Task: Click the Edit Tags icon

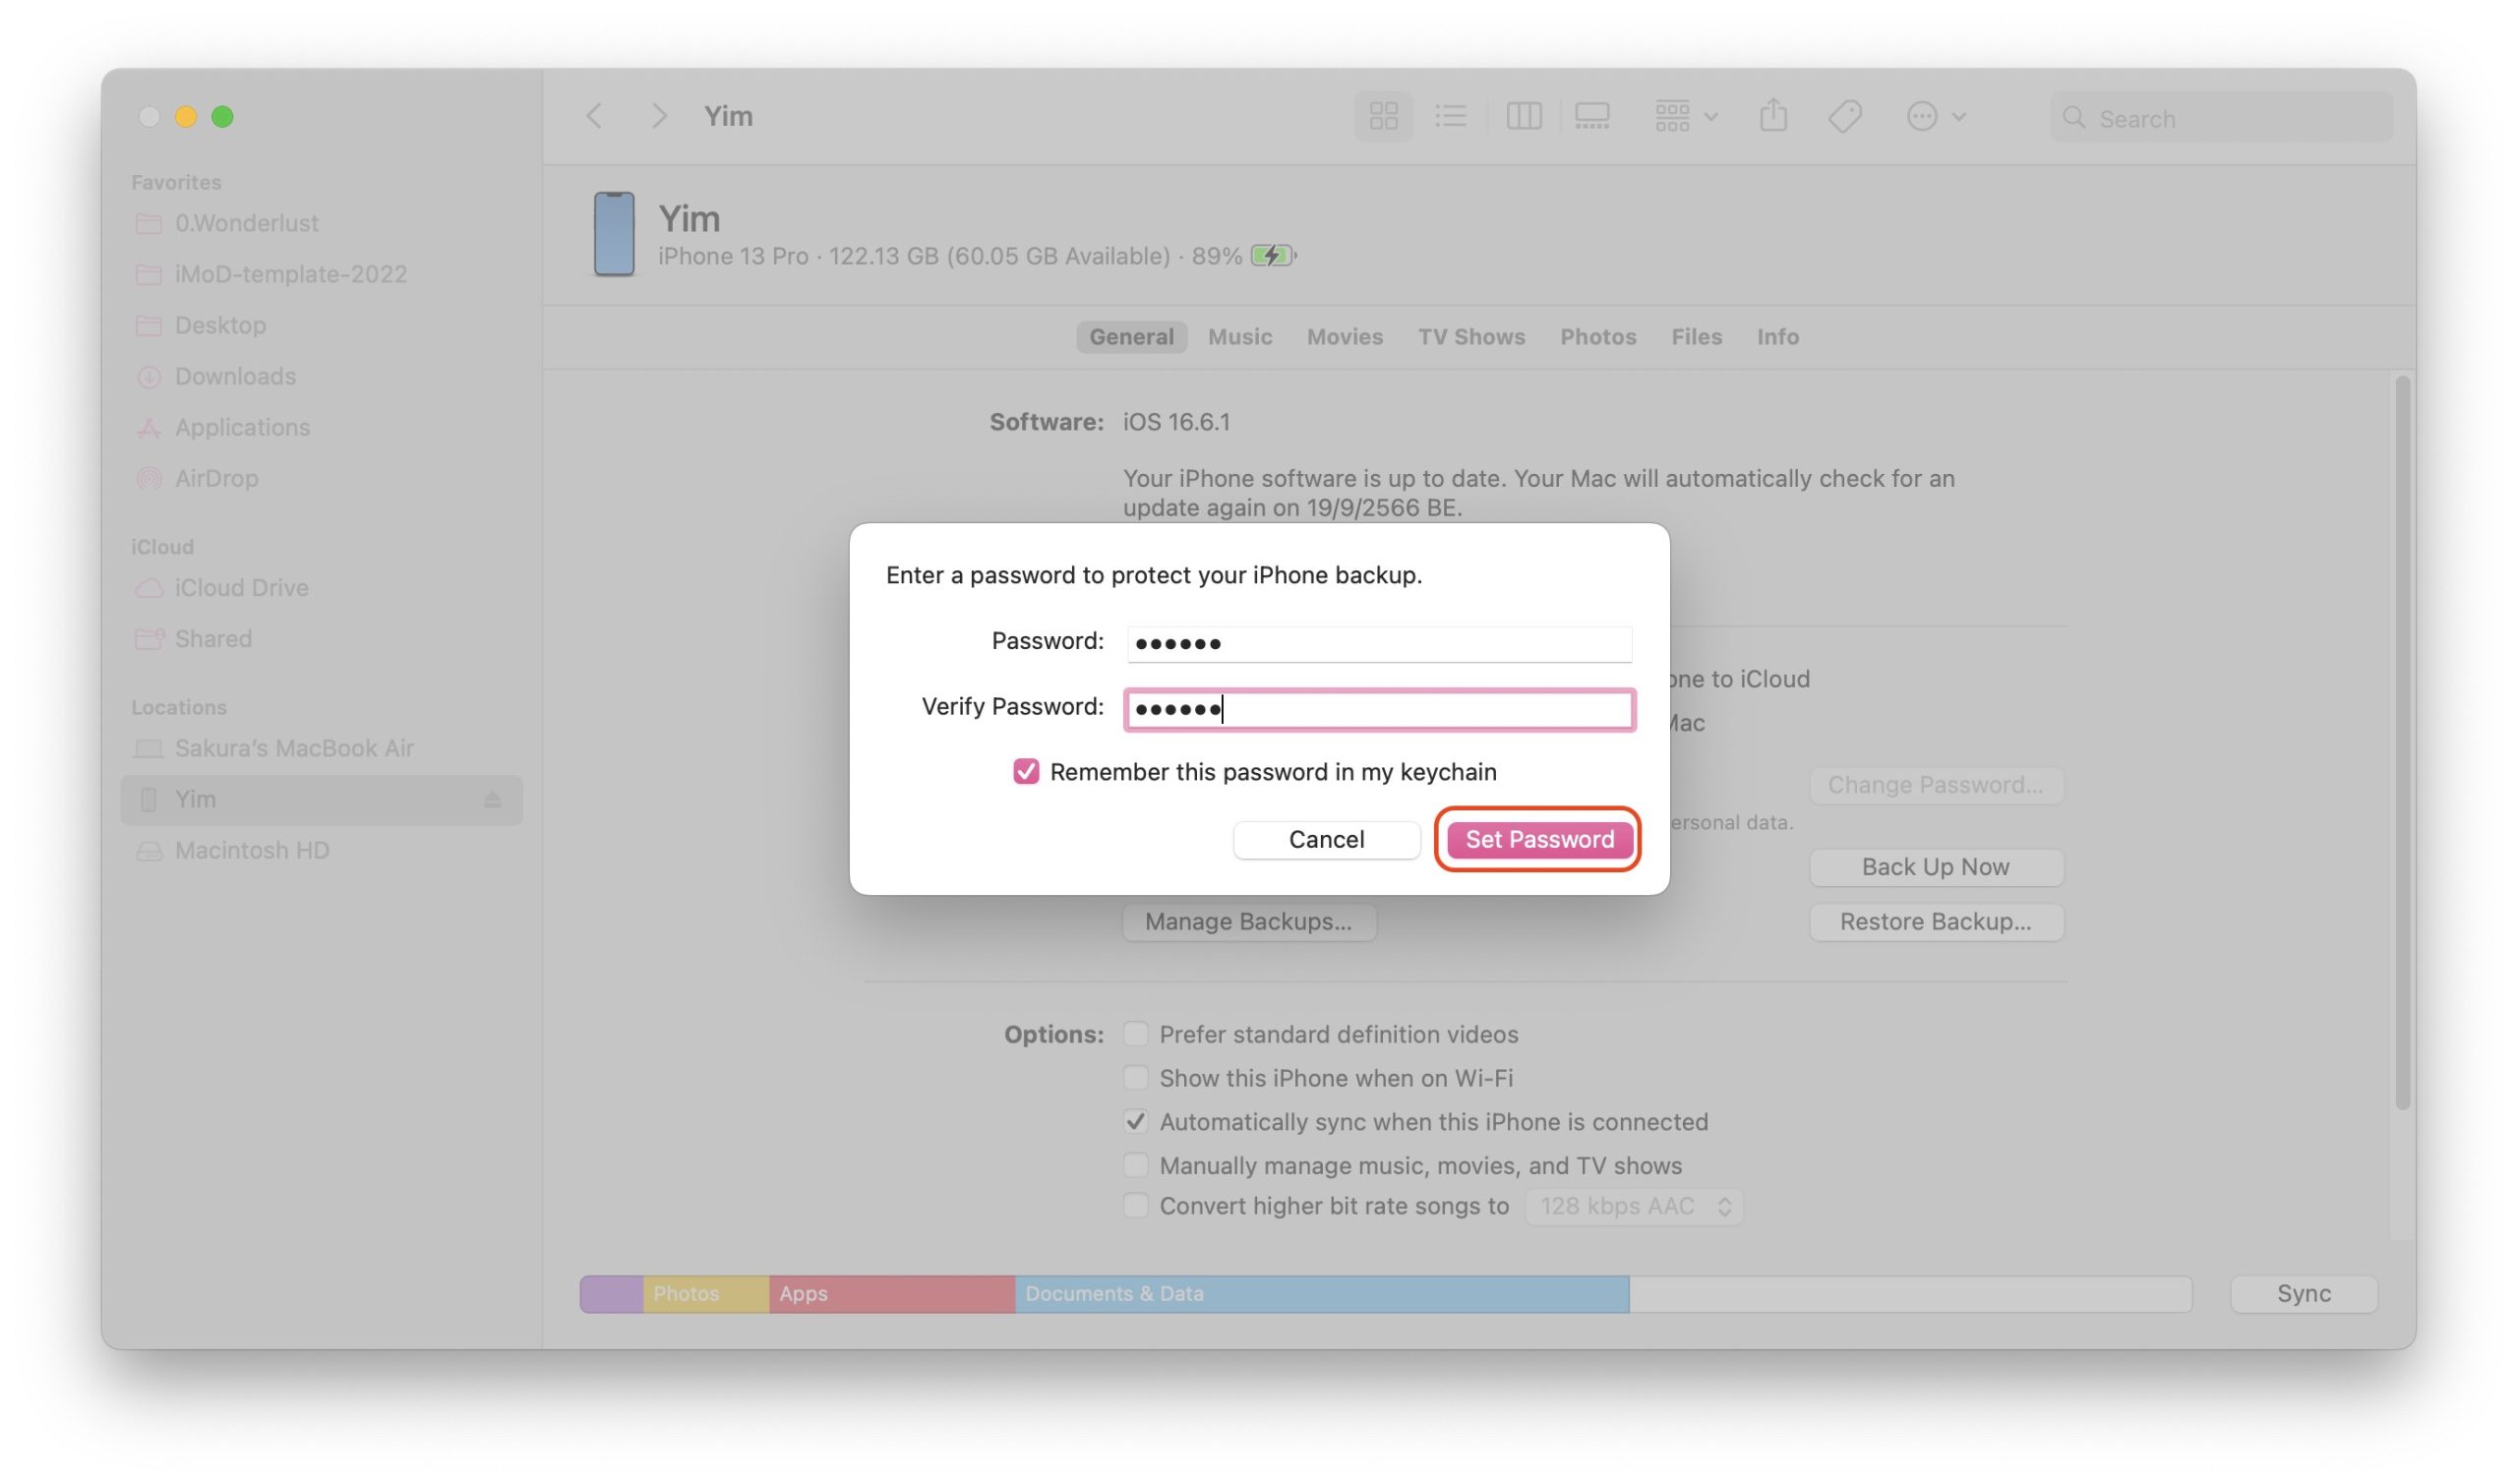Action: 1844,117
